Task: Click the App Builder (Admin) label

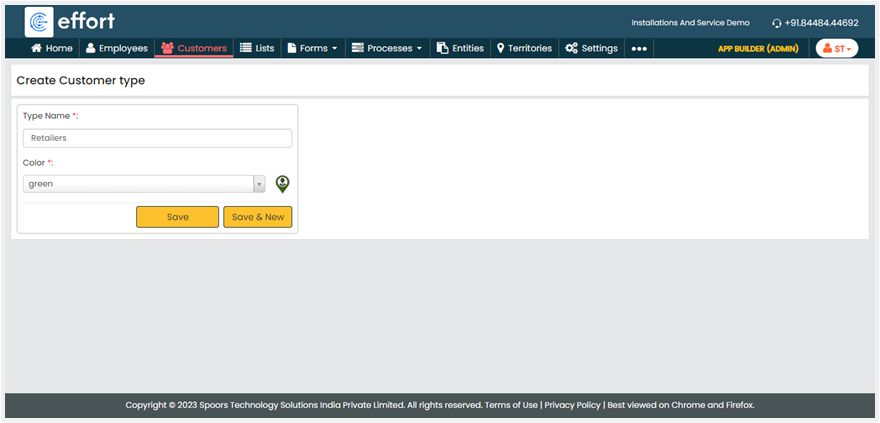Action: [x=757, y=48]
